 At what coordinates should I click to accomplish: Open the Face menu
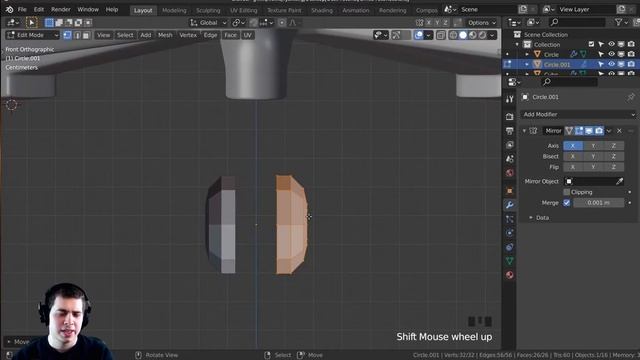point(230,36)
